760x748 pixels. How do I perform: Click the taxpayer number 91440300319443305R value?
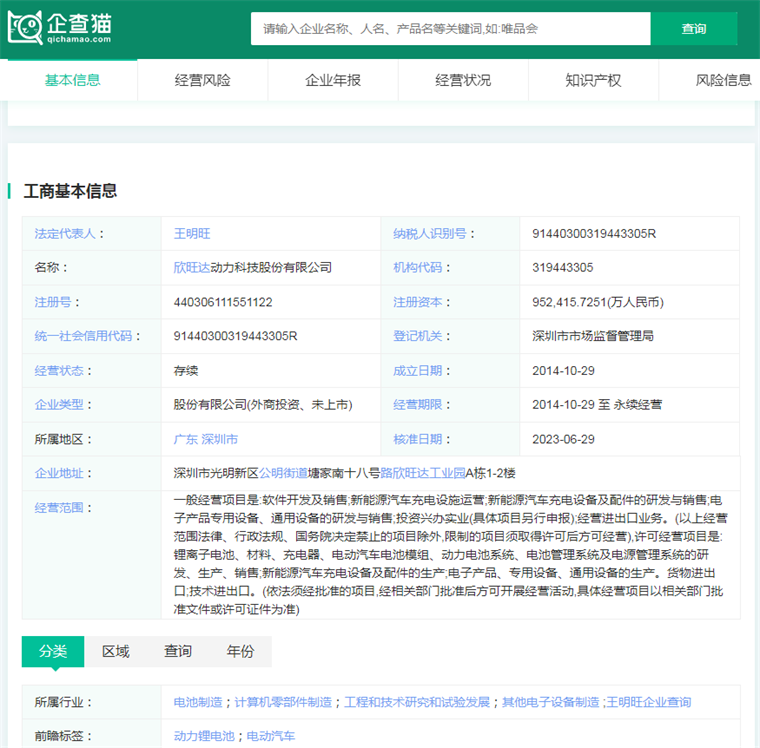(x=594, y=234)
